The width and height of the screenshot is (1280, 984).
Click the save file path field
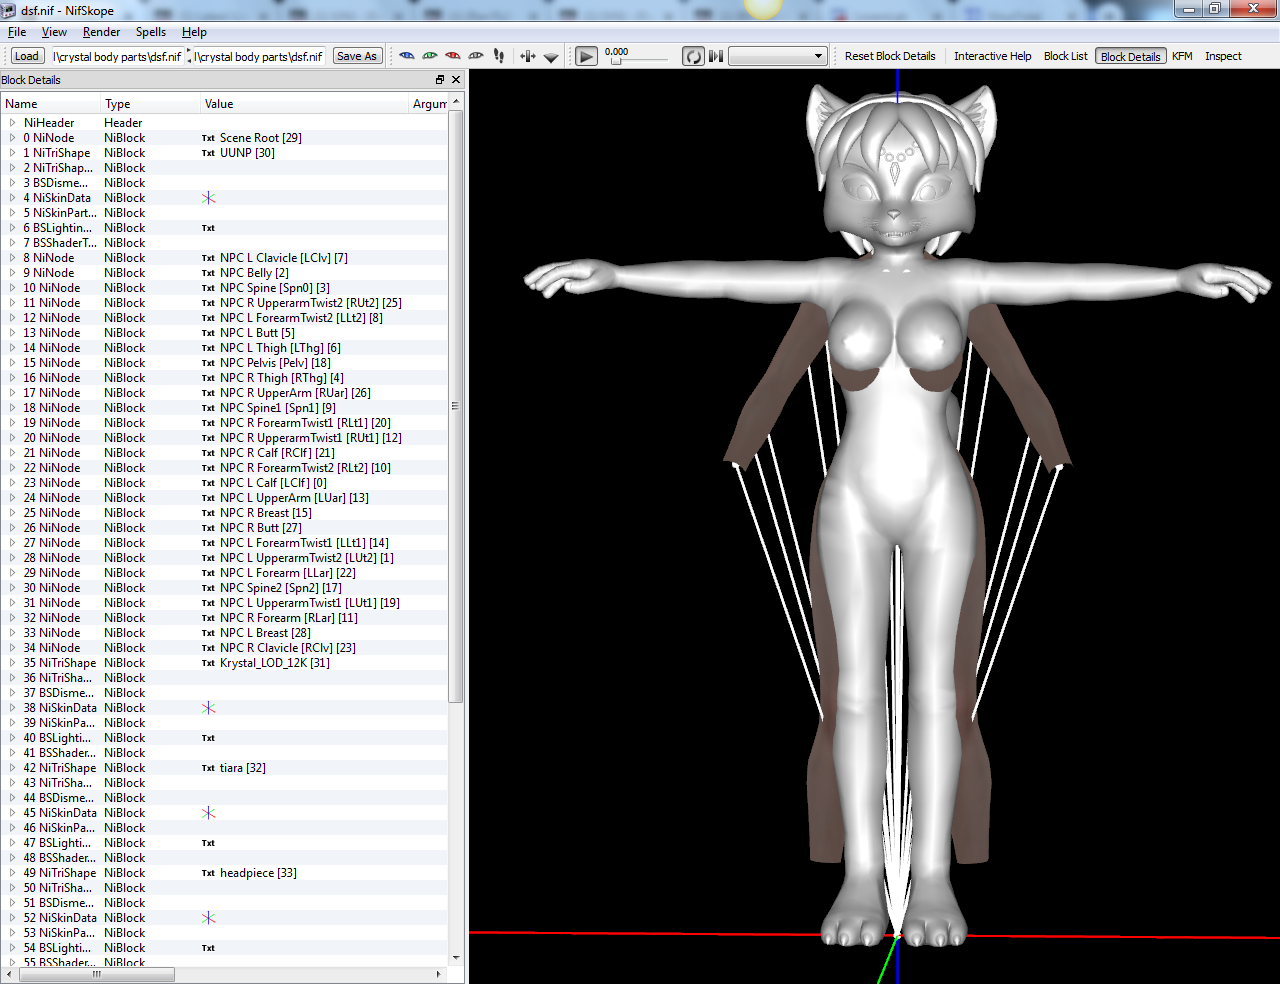tap(258, 56)
